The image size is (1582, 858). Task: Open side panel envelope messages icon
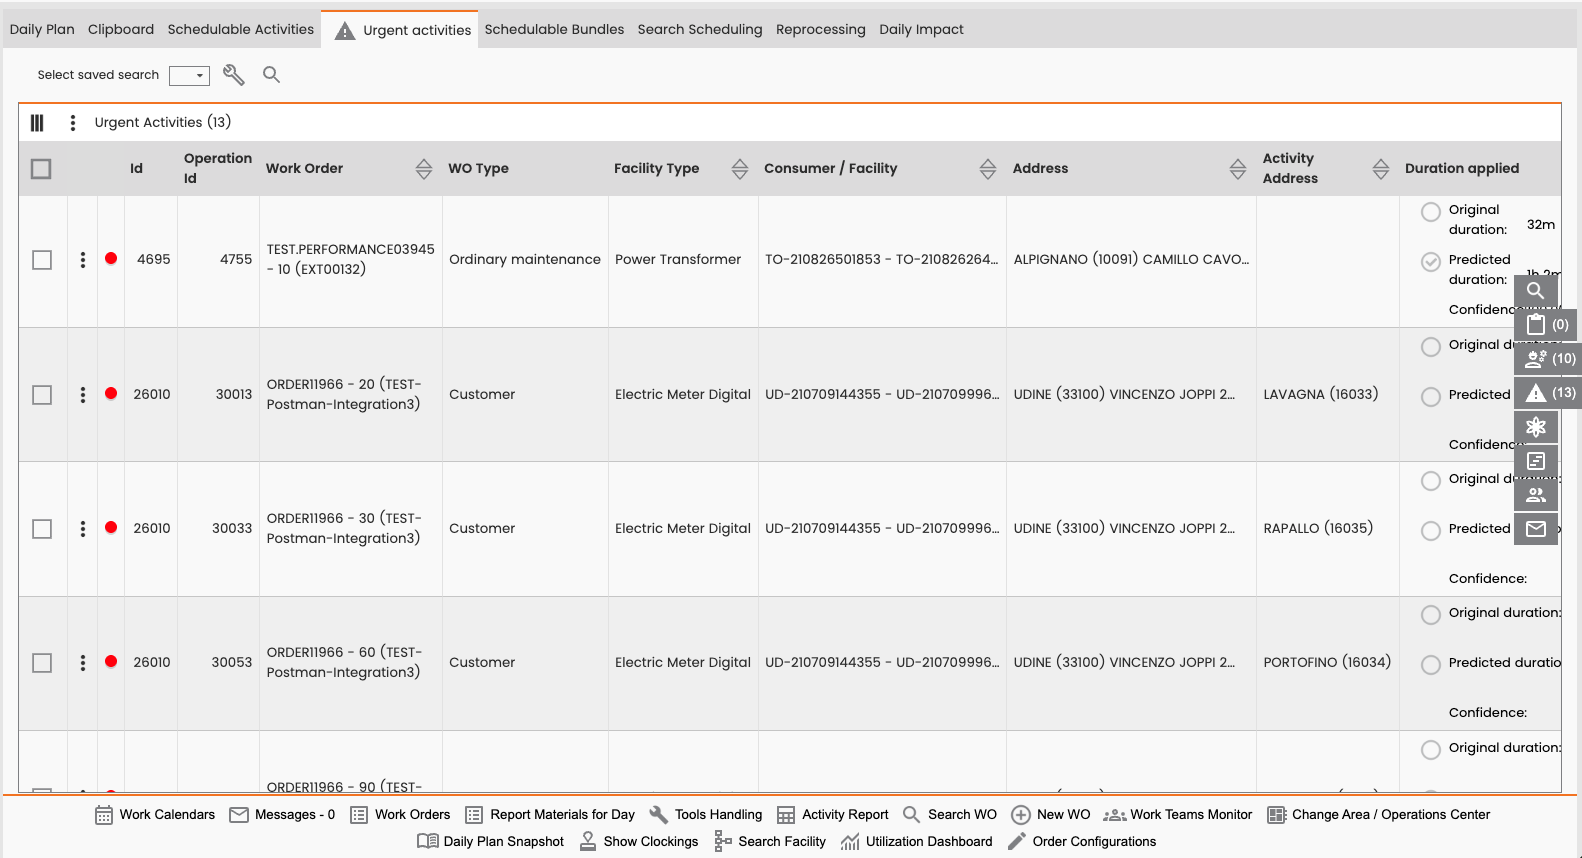[1536, 529]
